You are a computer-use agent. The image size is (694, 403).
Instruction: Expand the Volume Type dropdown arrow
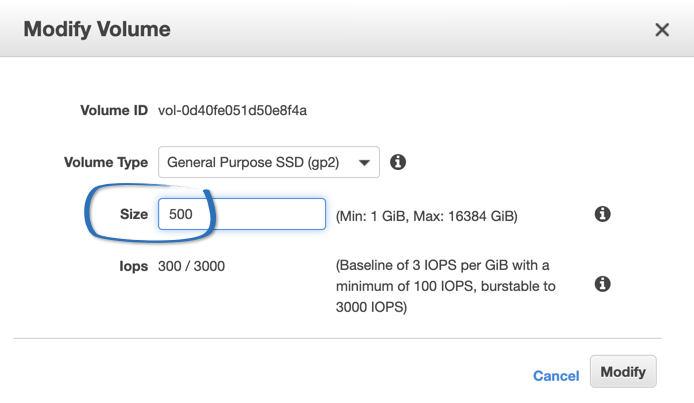pyautogui.click(x=364, y=163)
